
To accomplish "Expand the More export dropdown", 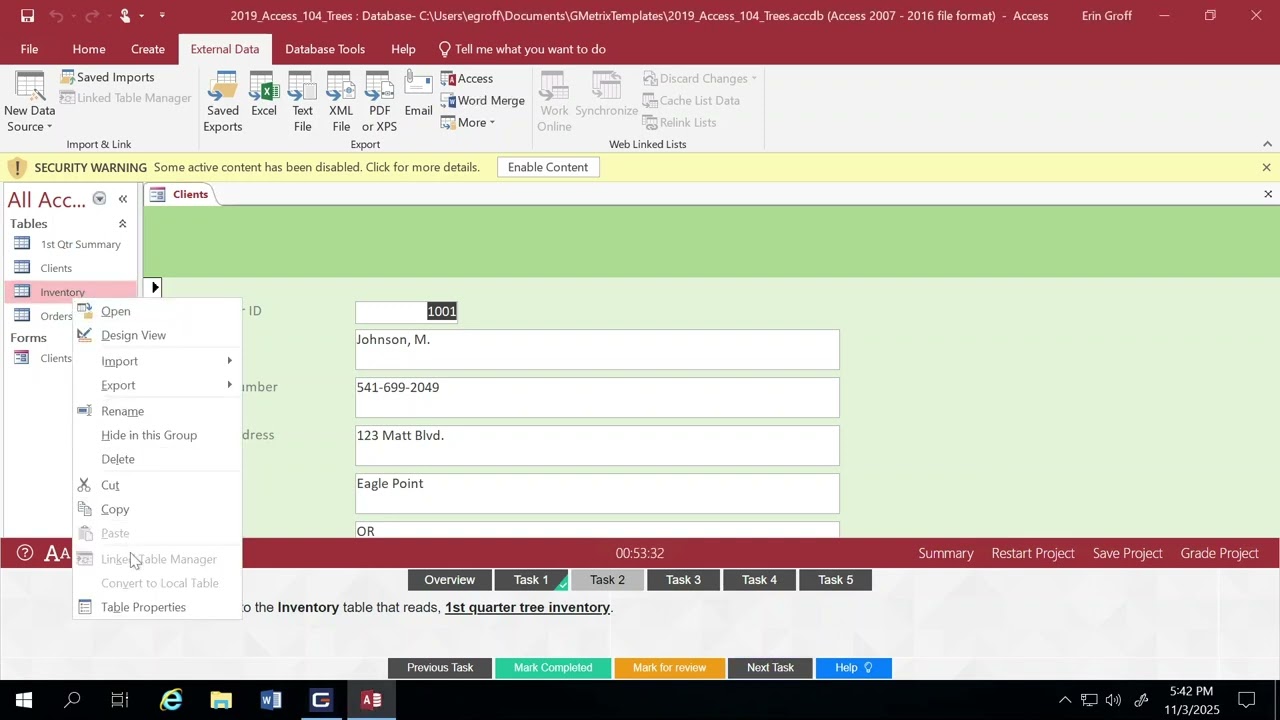I will [x=468, y=122].
